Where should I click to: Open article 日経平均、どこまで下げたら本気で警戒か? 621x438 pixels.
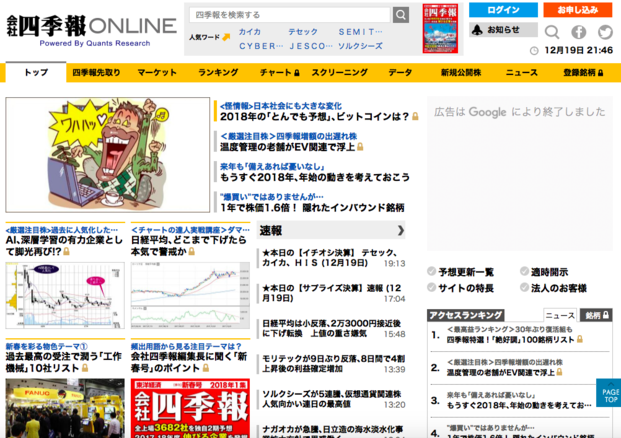pyautogui.click(x=189, y=246)
